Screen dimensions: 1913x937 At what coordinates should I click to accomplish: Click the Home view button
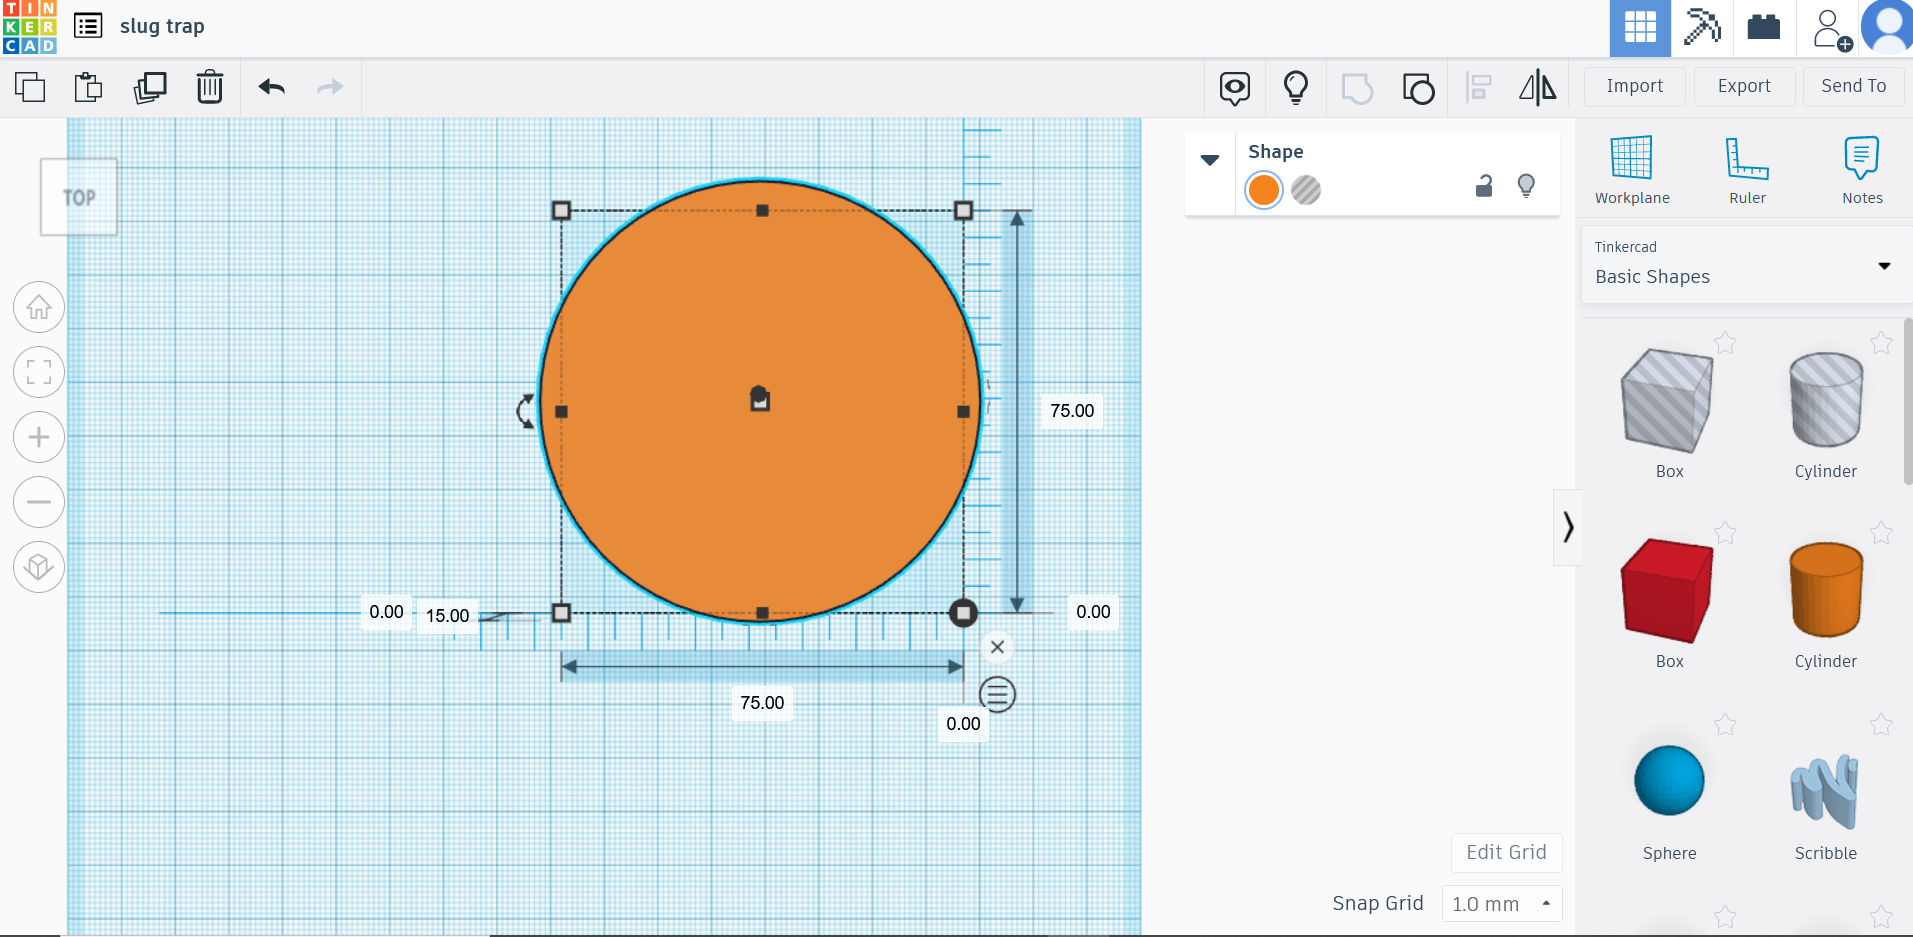click(38, 307)
